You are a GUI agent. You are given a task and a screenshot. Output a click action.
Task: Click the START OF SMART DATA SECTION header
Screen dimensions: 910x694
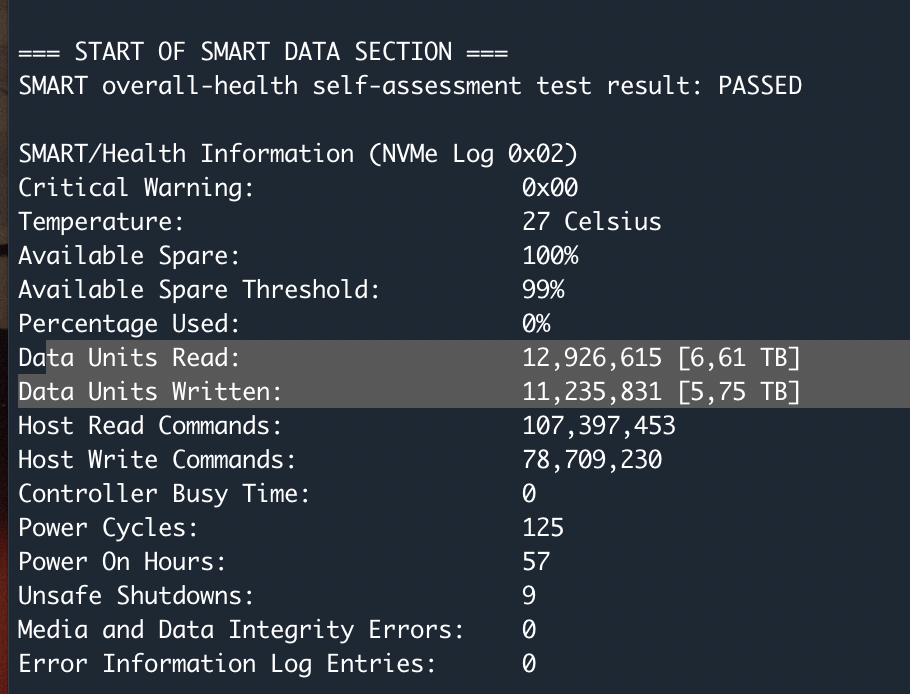263,52
